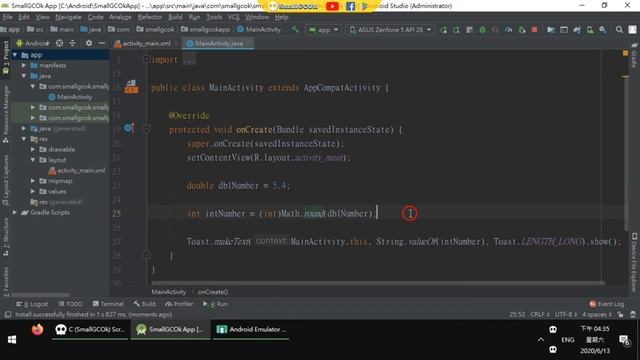Click the onCreate() breadcrumb
Screen dimensions: 640x360
(213, 292)
